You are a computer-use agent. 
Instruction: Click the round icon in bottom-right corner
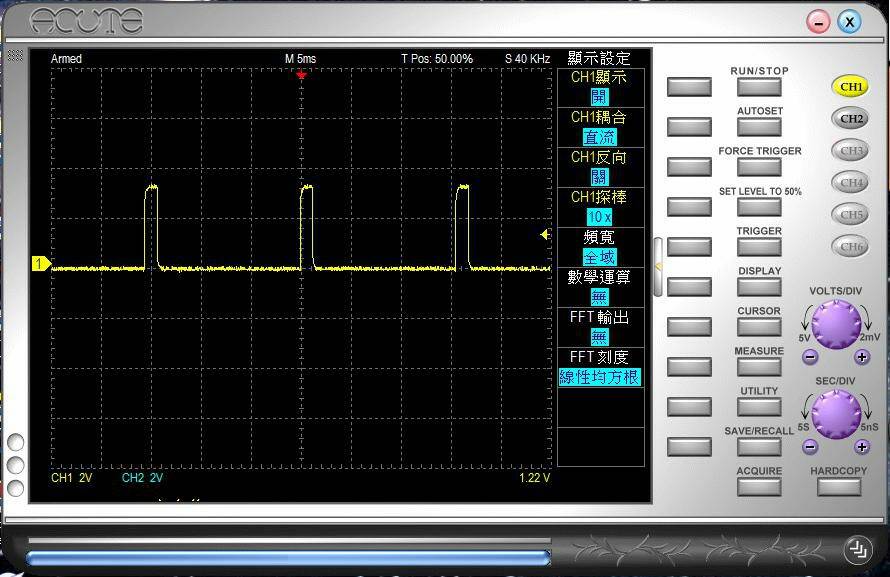tap(857, 549)
